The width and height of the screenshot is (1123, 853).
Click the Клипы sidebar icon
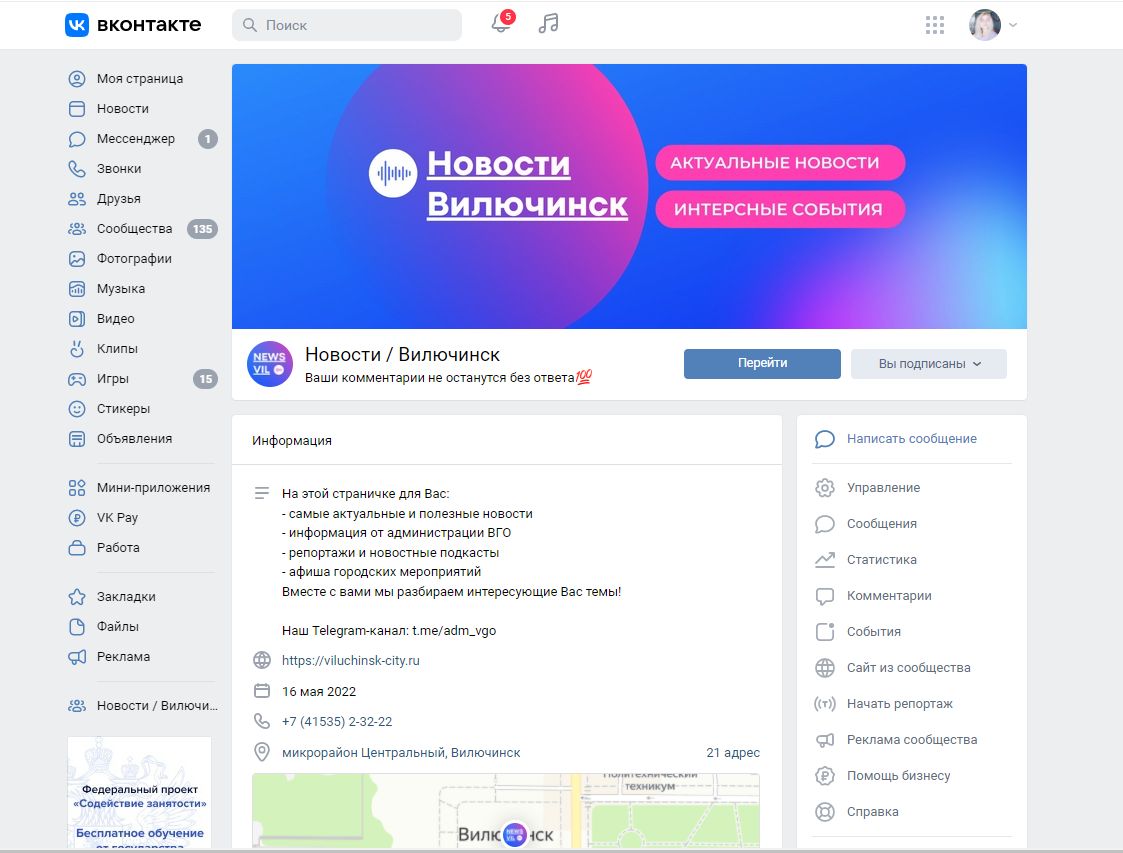[77, 349]
